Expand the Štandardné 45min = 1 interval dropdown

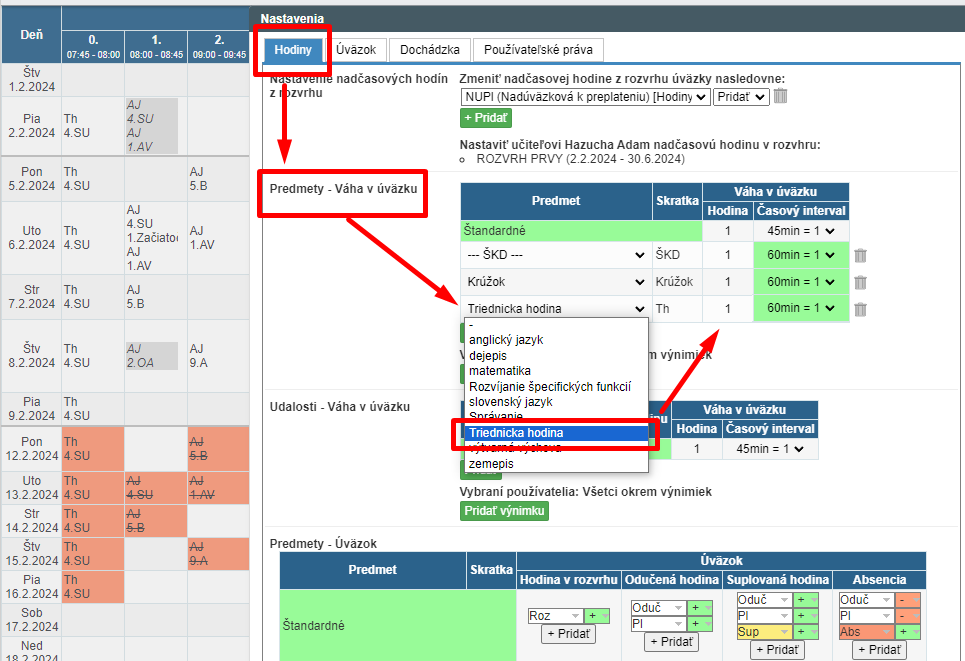(801, 231)
